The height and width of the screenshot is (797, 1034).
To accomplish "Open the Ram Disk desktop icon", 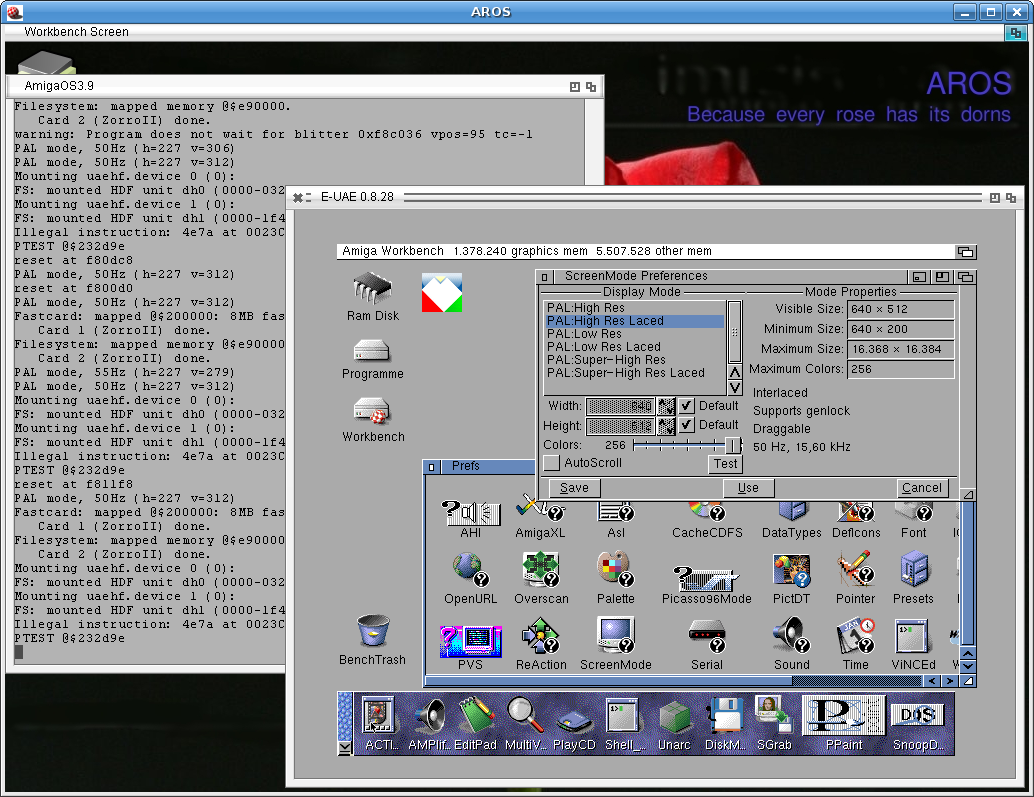I will pyautogui.click(x=372, y=289).
